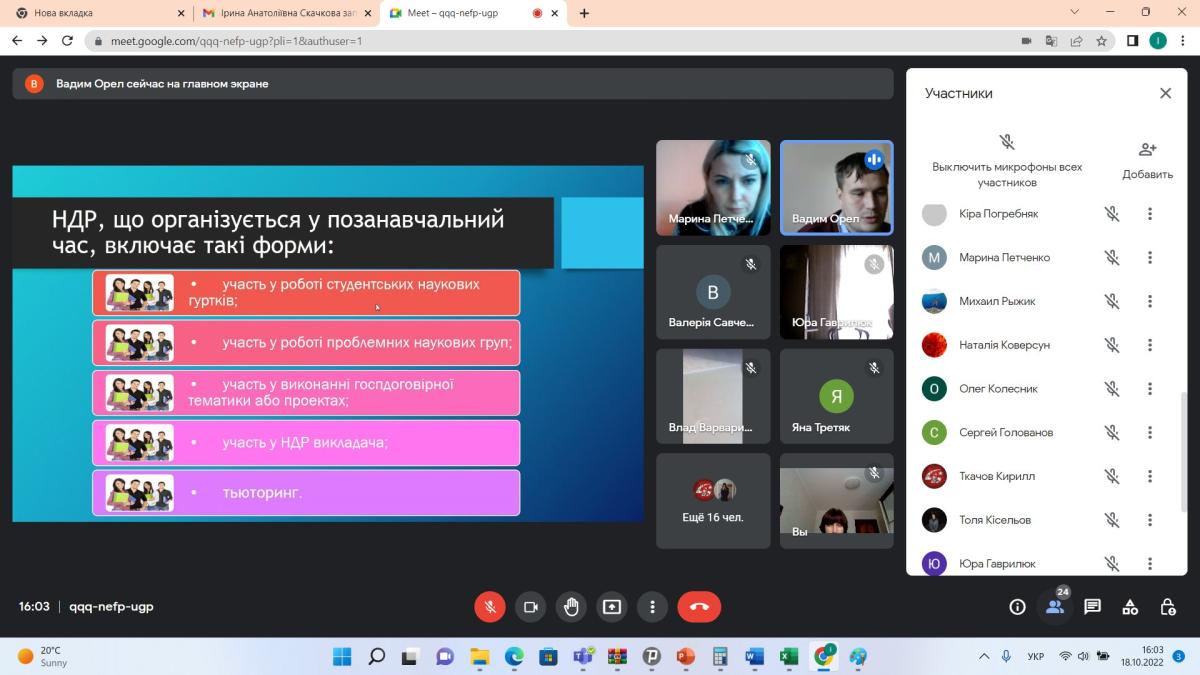The image size is (1200, 675).
Task: Toggle your camera off
Action: [531, 607]
